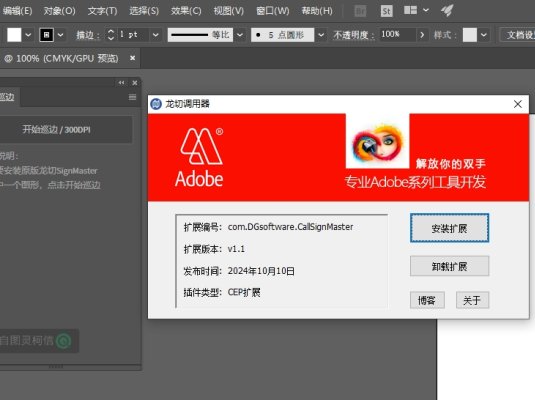
Task: Expand the stroke color dropdown arrow
Action: (60, 35)
